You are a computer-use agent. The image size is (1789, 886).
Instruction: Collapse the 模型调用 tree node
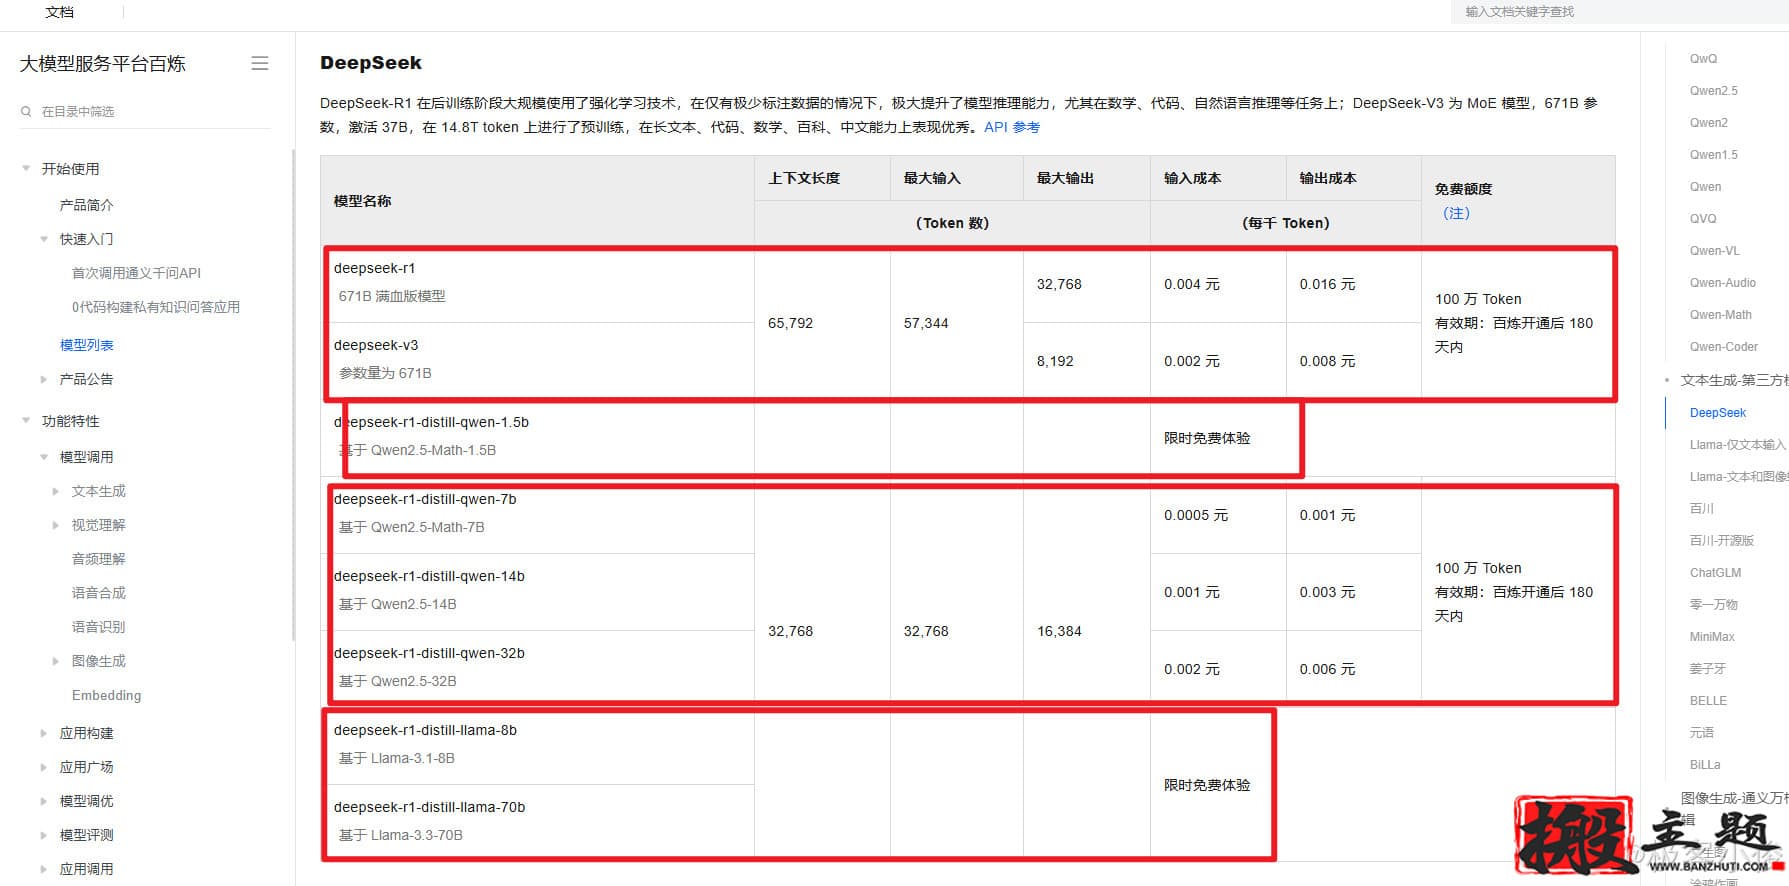coord(44,457)
